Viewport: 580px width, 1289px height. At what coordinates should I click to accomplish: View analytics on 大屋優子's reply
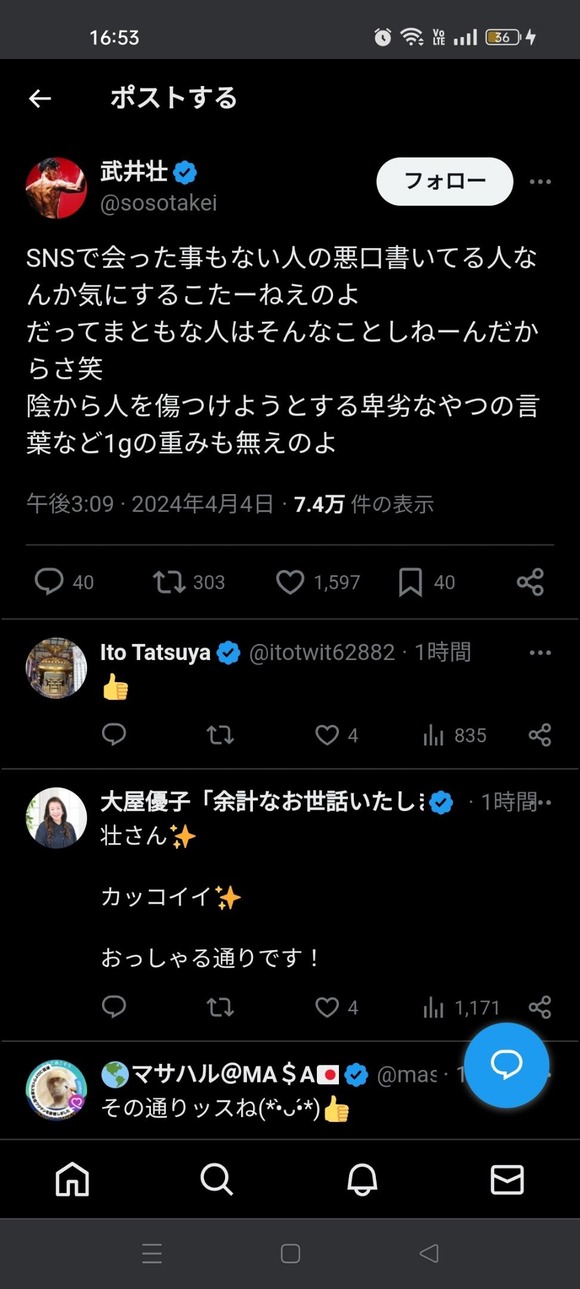[x=433, y=1008]
